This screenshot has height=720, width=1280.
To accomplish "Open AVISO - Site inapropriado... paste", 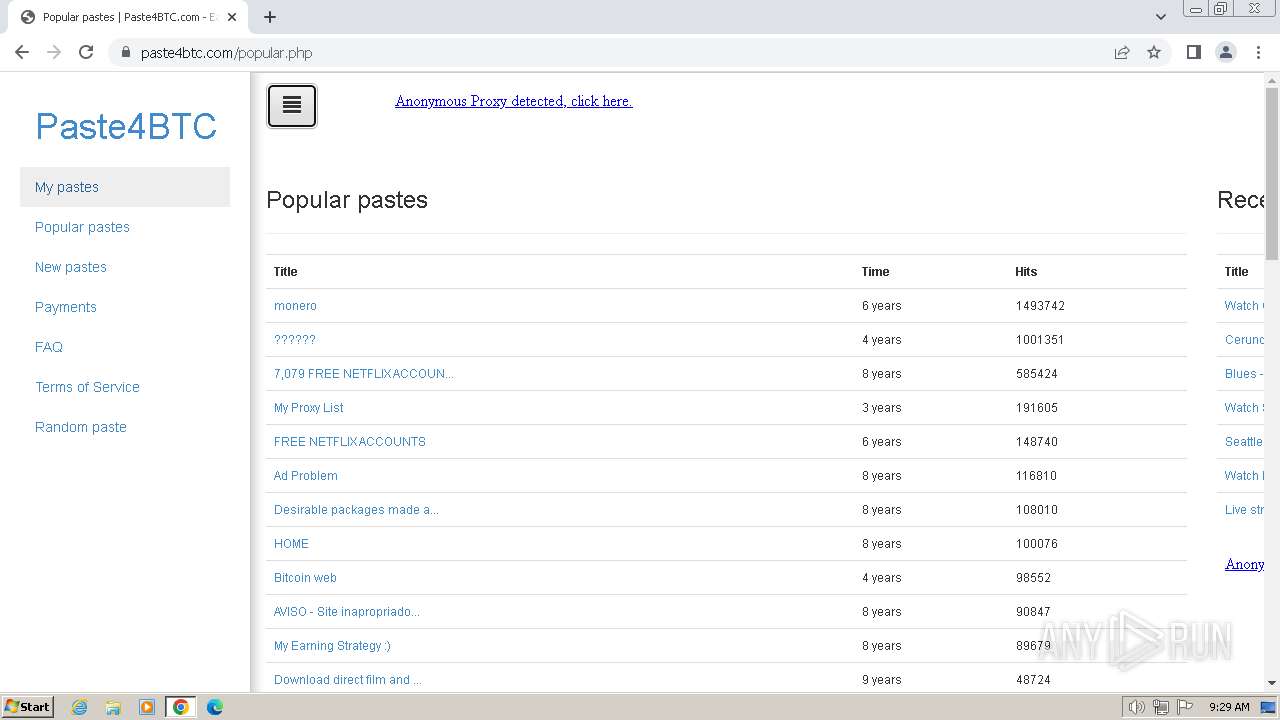I will click(347, 612).
